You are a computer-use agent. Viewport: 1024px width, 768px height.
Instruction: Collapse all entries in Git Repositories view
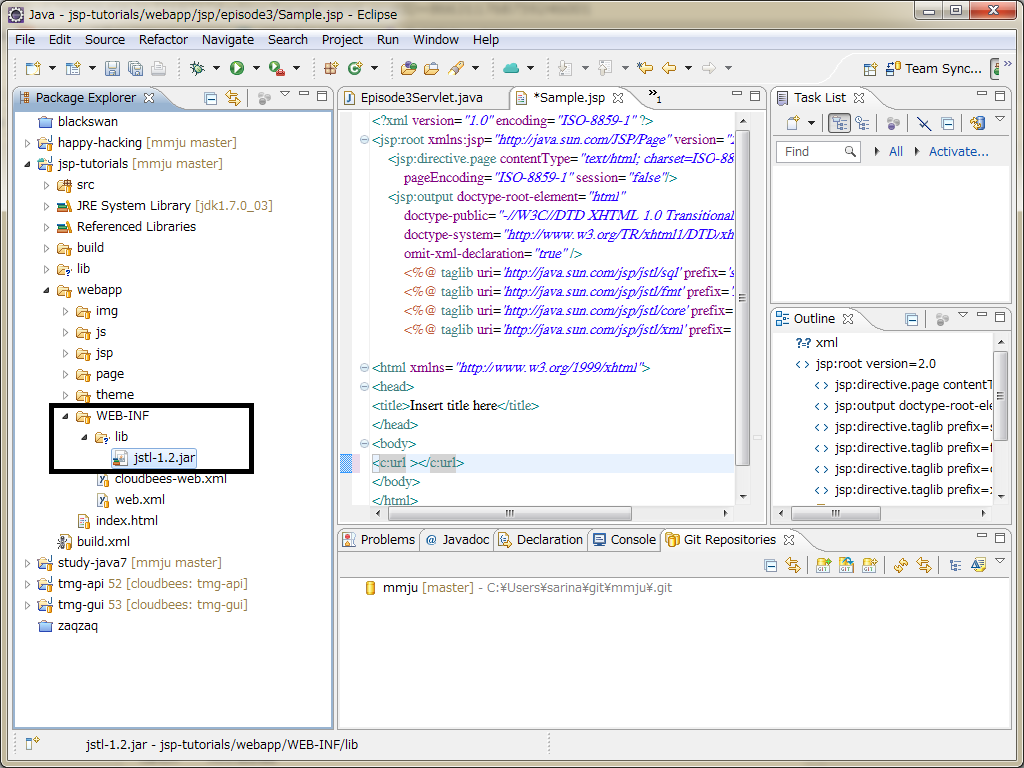point(770,566)
